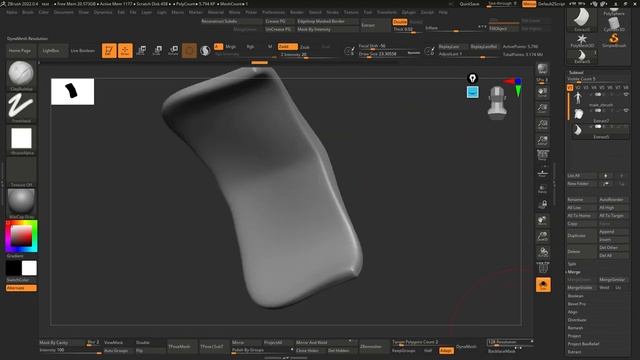Click the main color picker square
Image resolution: width=640 pixels, height=360 pixels.
(21, 236)
